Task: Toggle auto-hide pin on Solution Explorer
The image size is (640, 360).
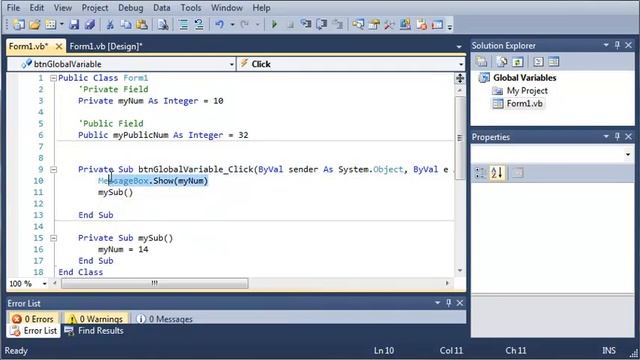Action: click(x=617, y=45)
